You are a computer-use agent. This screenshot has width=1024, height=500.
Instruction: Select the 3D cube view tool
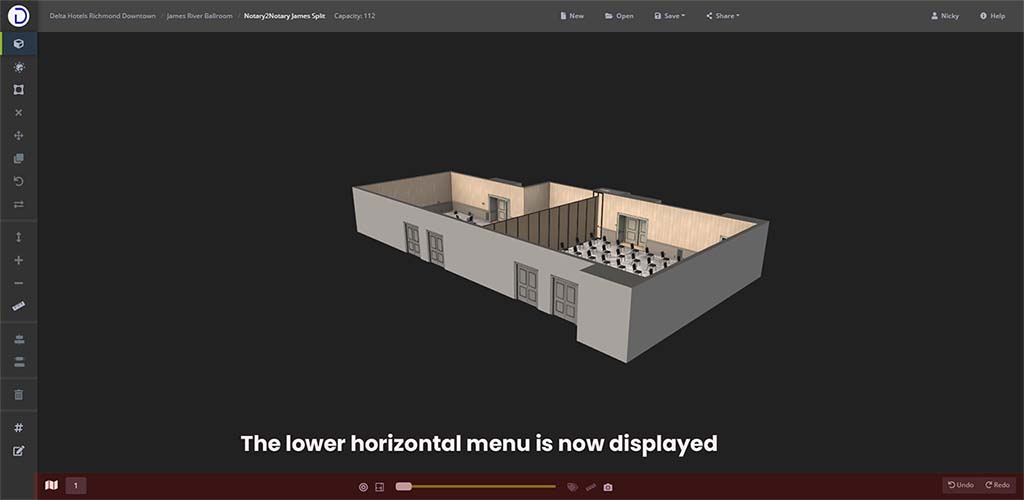(x=19, y=44)
